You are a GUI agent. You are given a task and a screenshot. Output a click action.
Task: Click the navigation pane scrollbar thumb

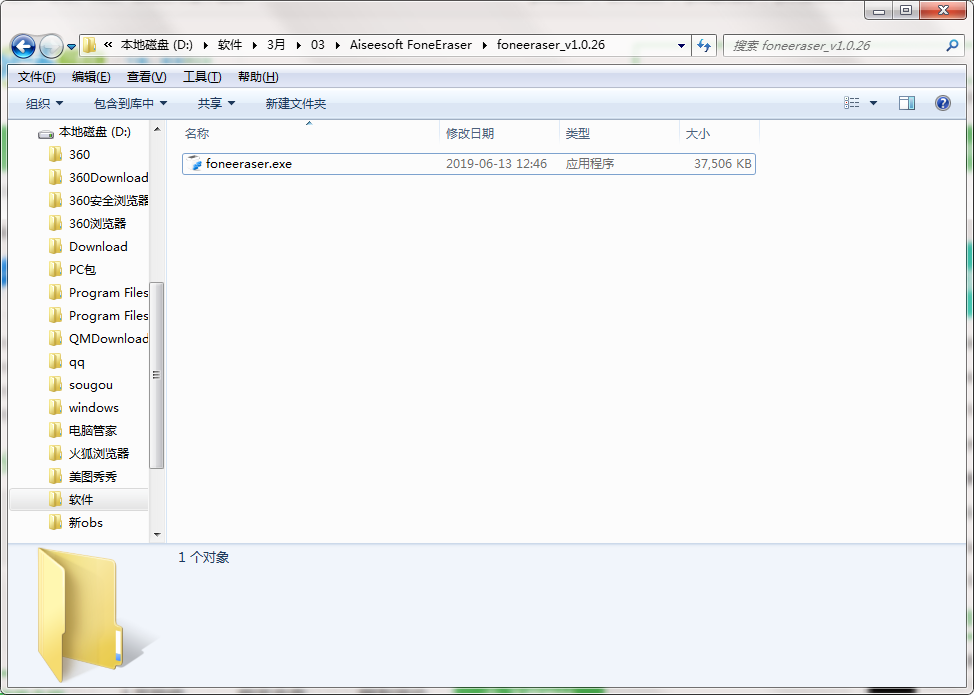coord(157,375)
